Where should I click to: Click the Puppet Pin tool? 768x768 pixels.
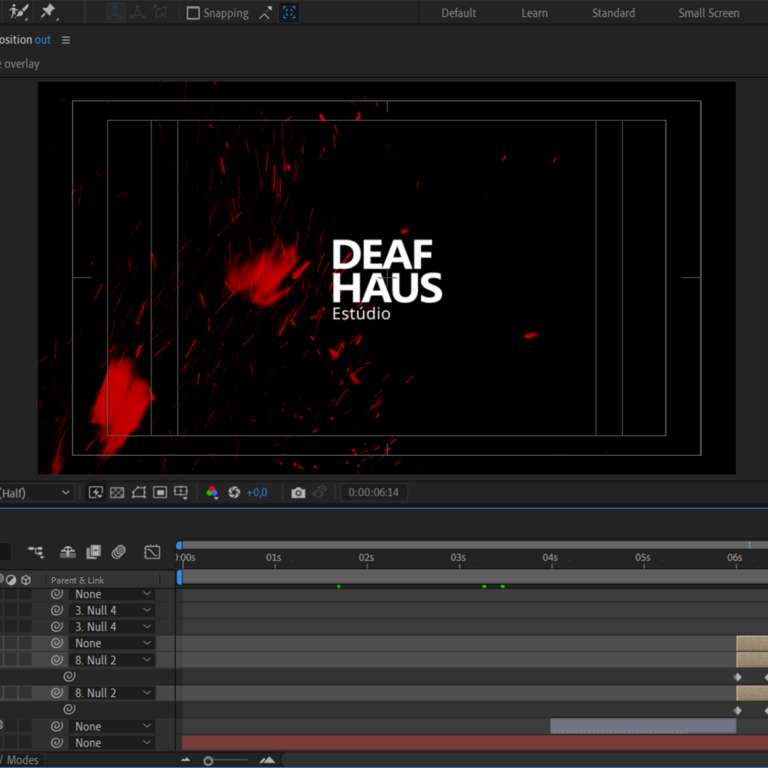point(47,12)
